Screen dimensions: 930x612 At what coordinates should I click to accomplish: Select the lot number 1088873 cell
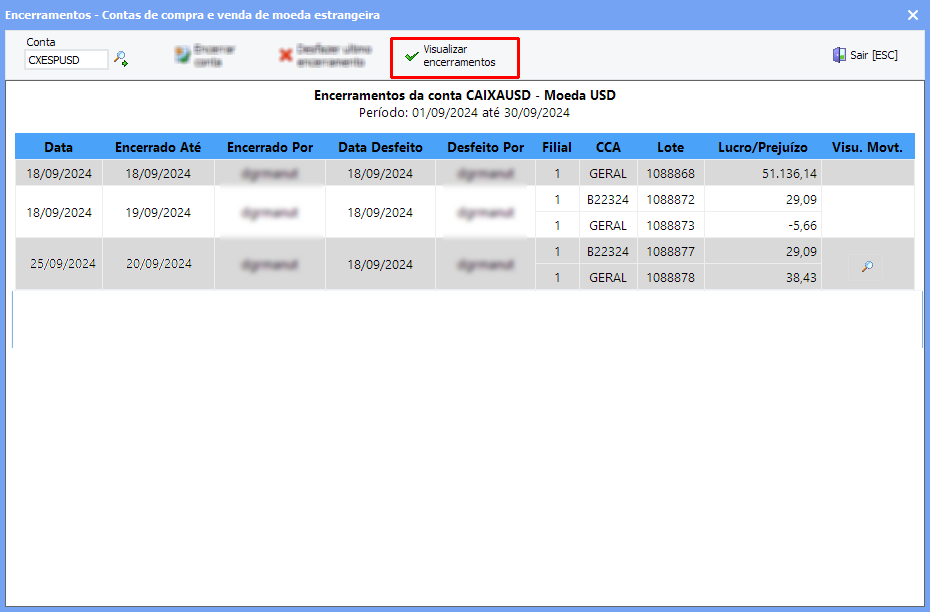click(x=670, y=226)
